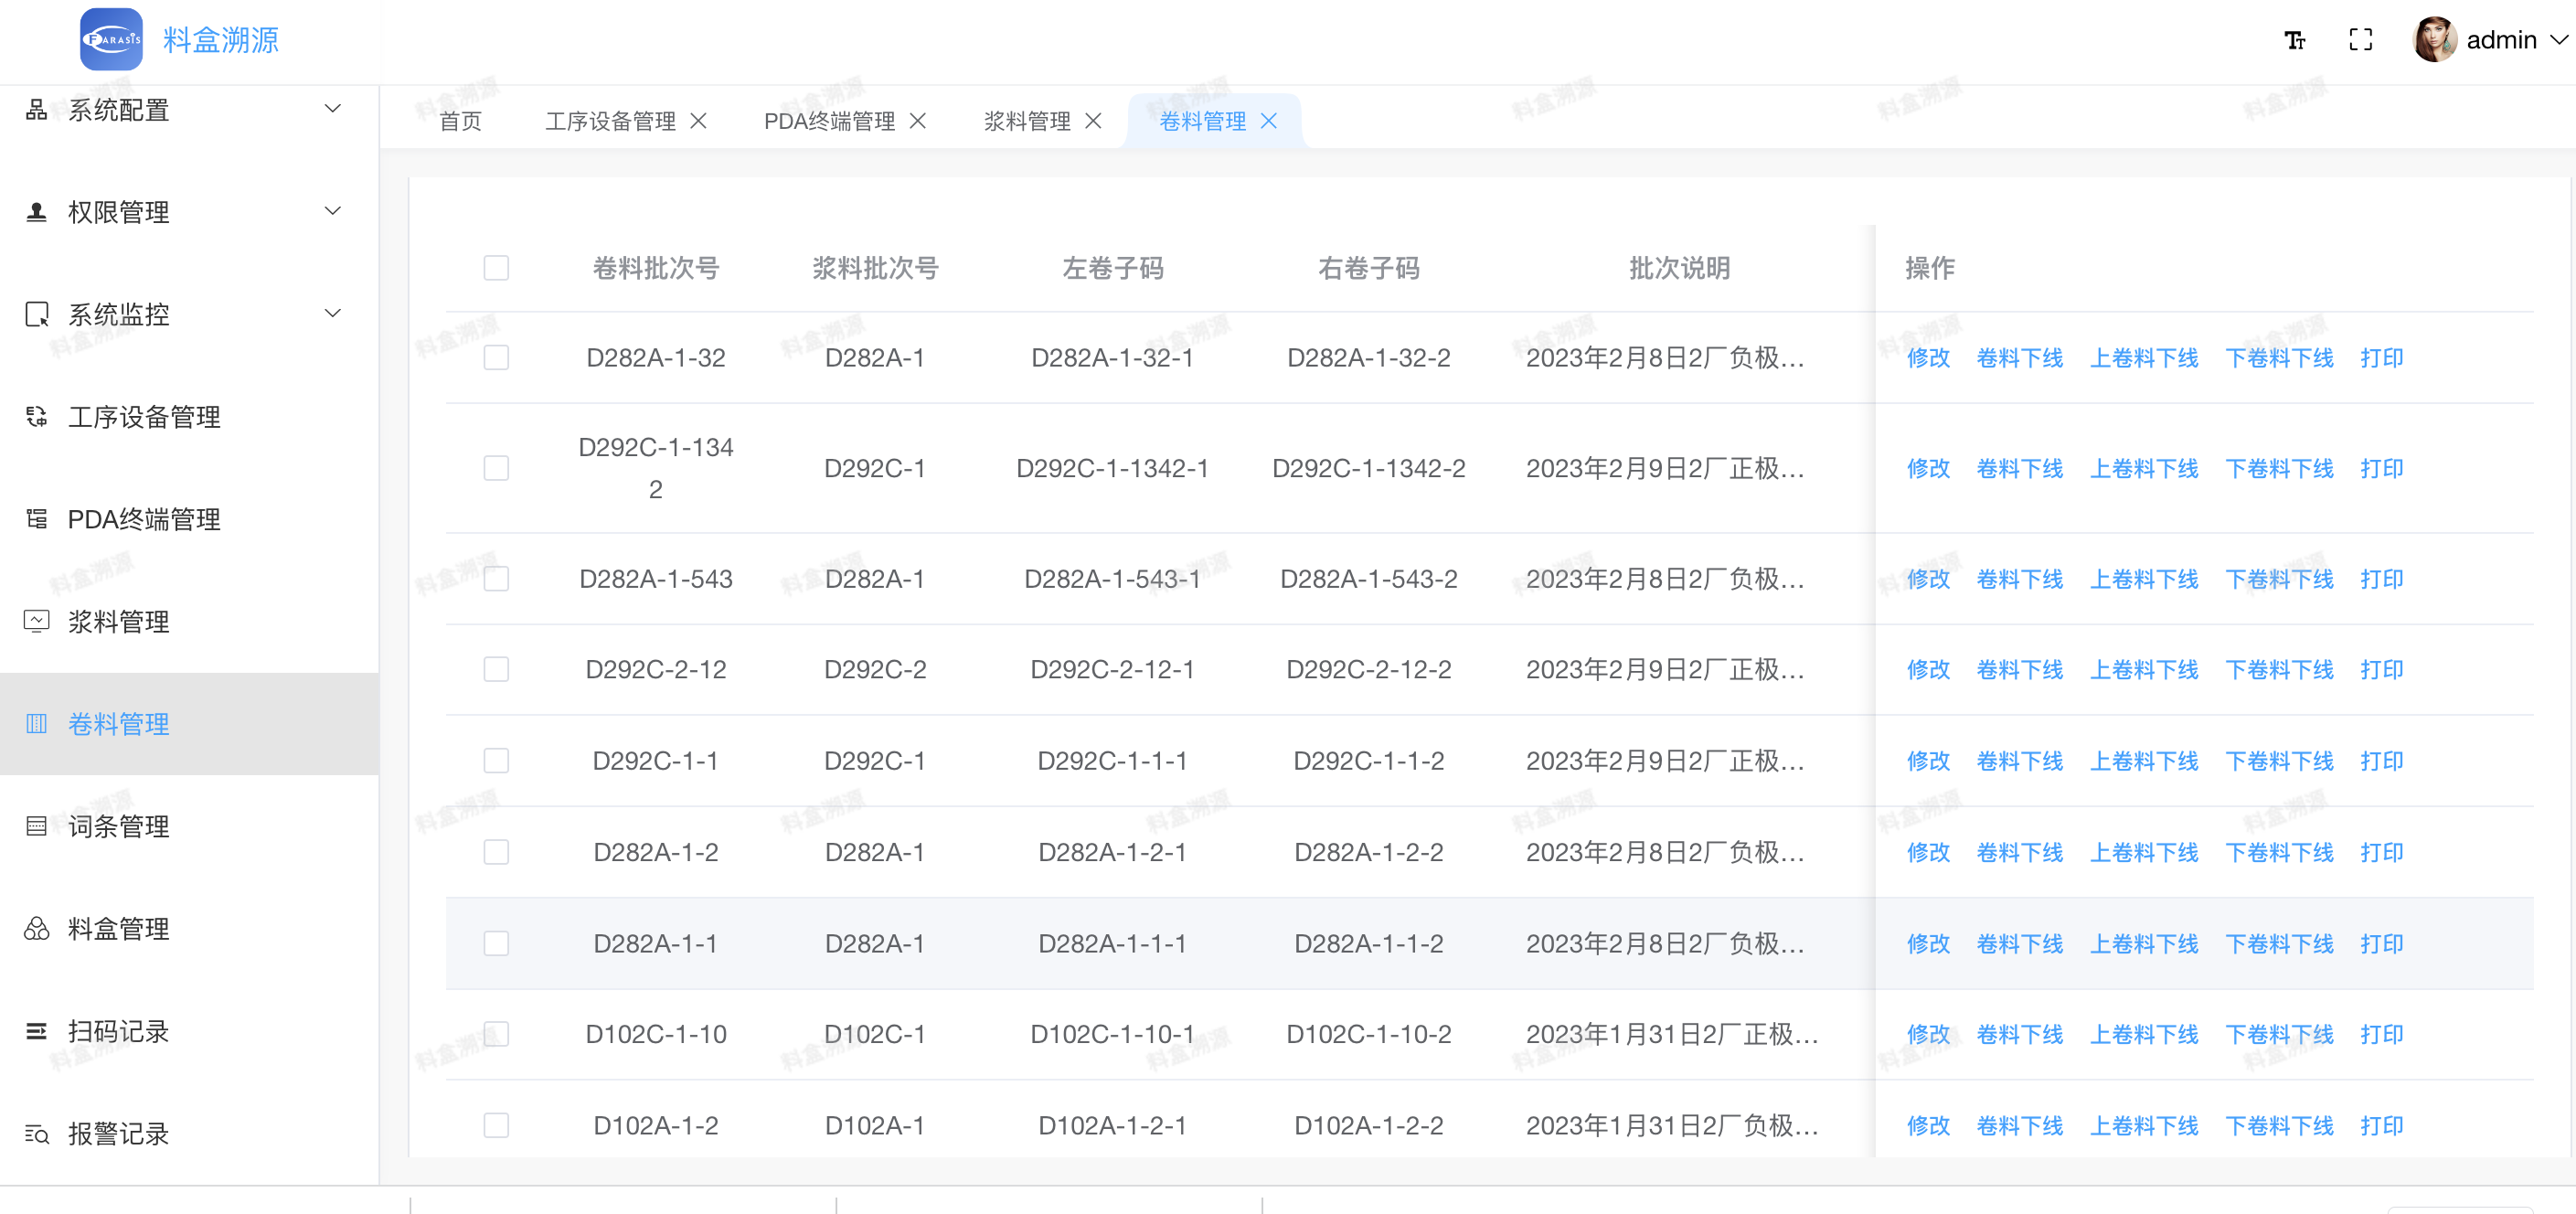
Task: Open the admin user dropdown arrow
Action: point(2559,40)
